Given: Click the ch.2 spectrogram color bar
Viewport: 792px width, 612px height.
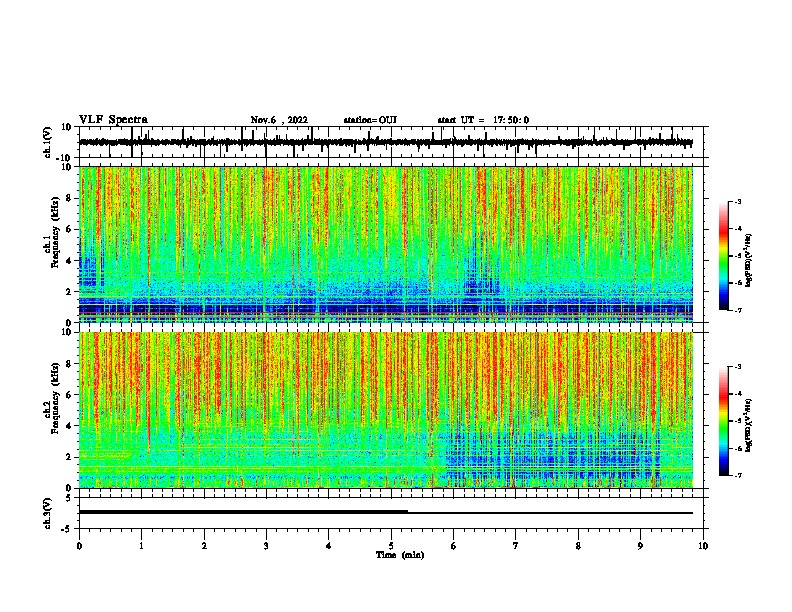Looking at the screenshot, I should [x=723, y=421].
